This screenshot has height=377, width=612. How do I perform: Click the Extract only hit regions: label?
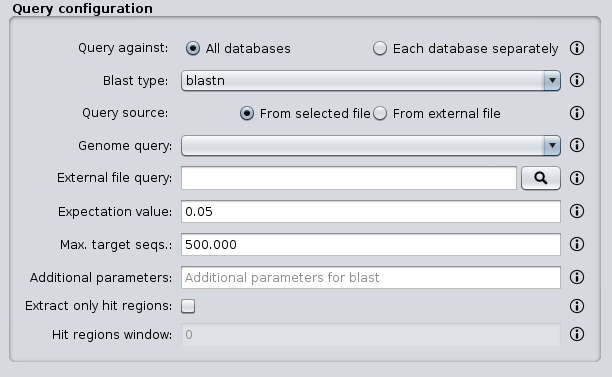(x=98, y=306)
